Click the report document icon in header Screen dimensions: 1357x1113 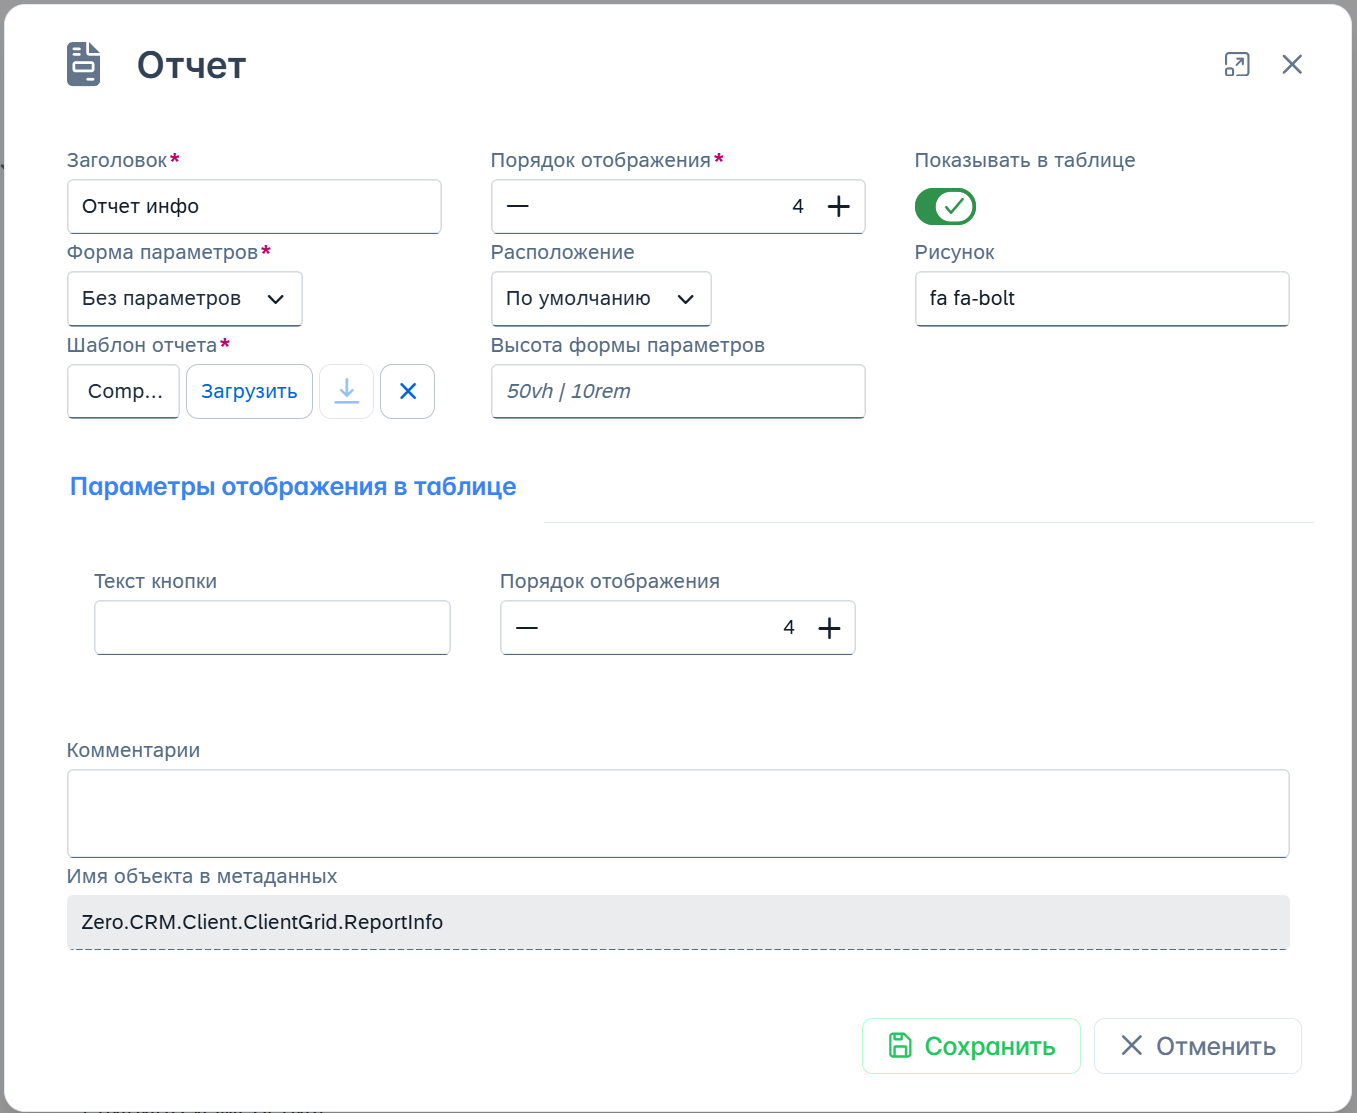coord(84,64)
